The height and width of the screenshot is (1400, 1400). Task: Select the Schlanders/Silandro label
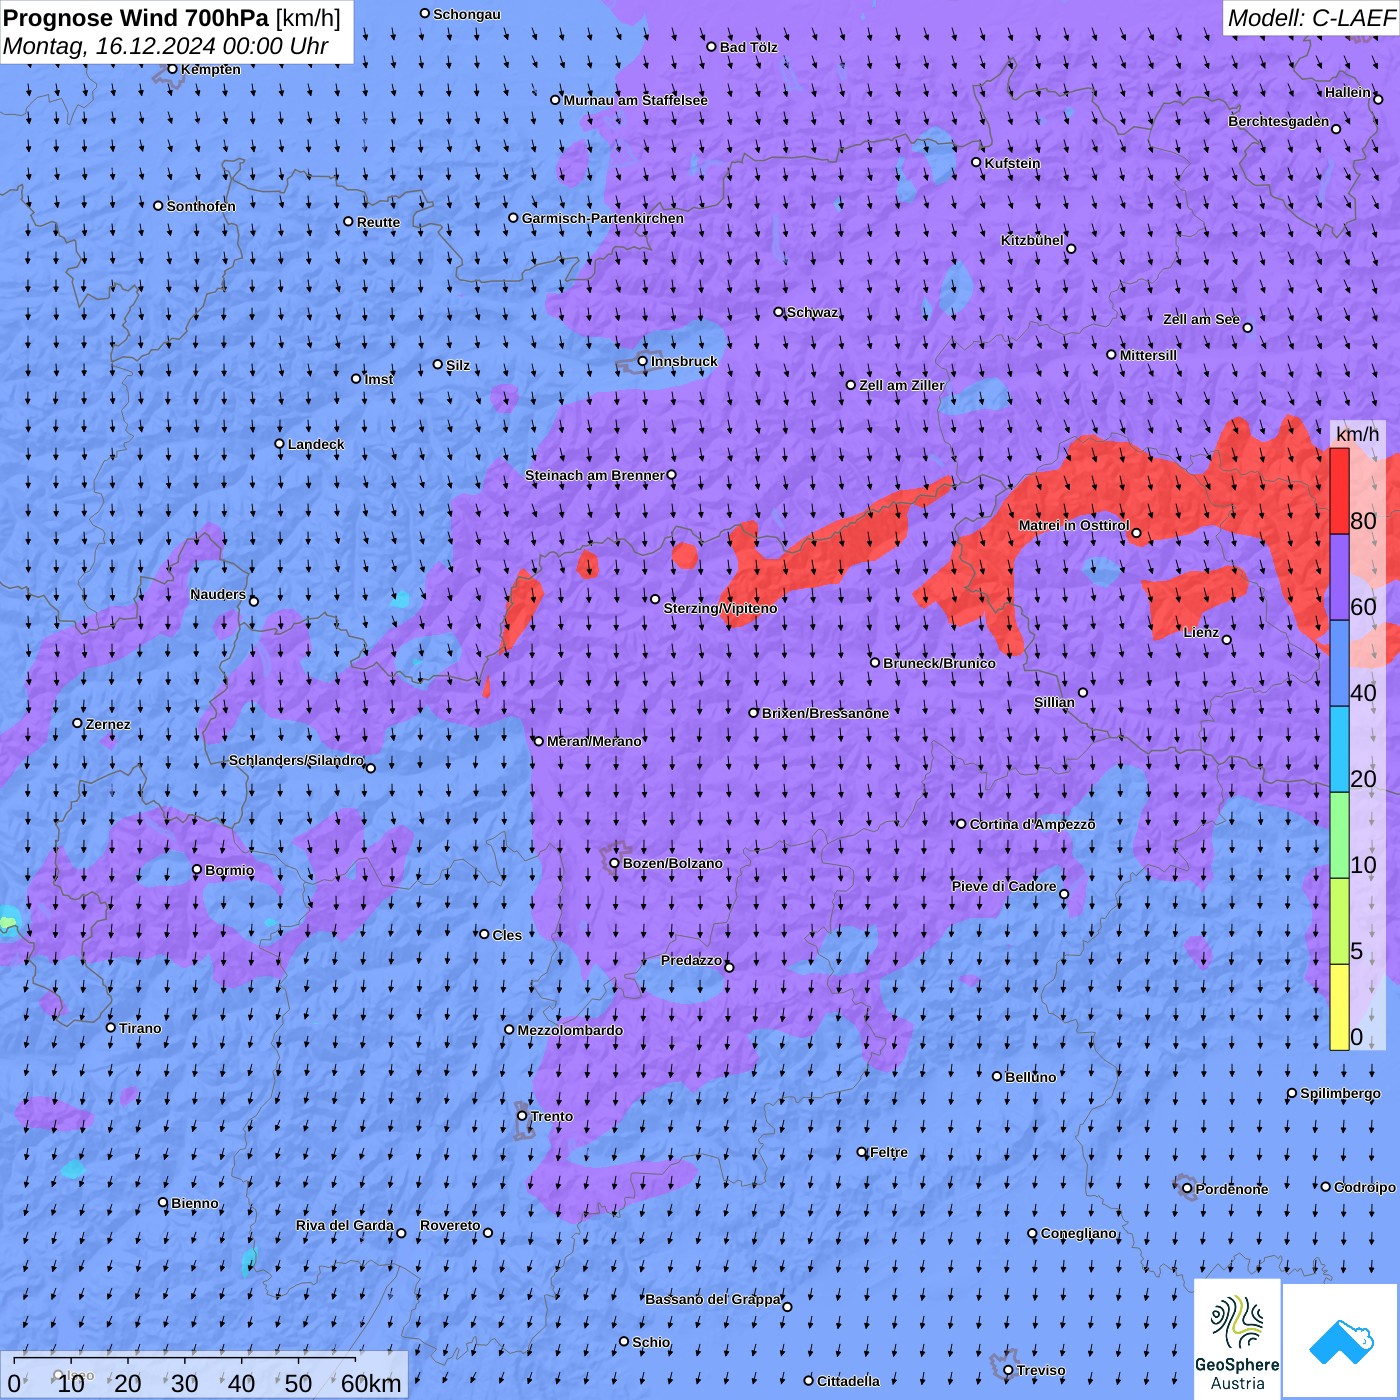point(296,760)
